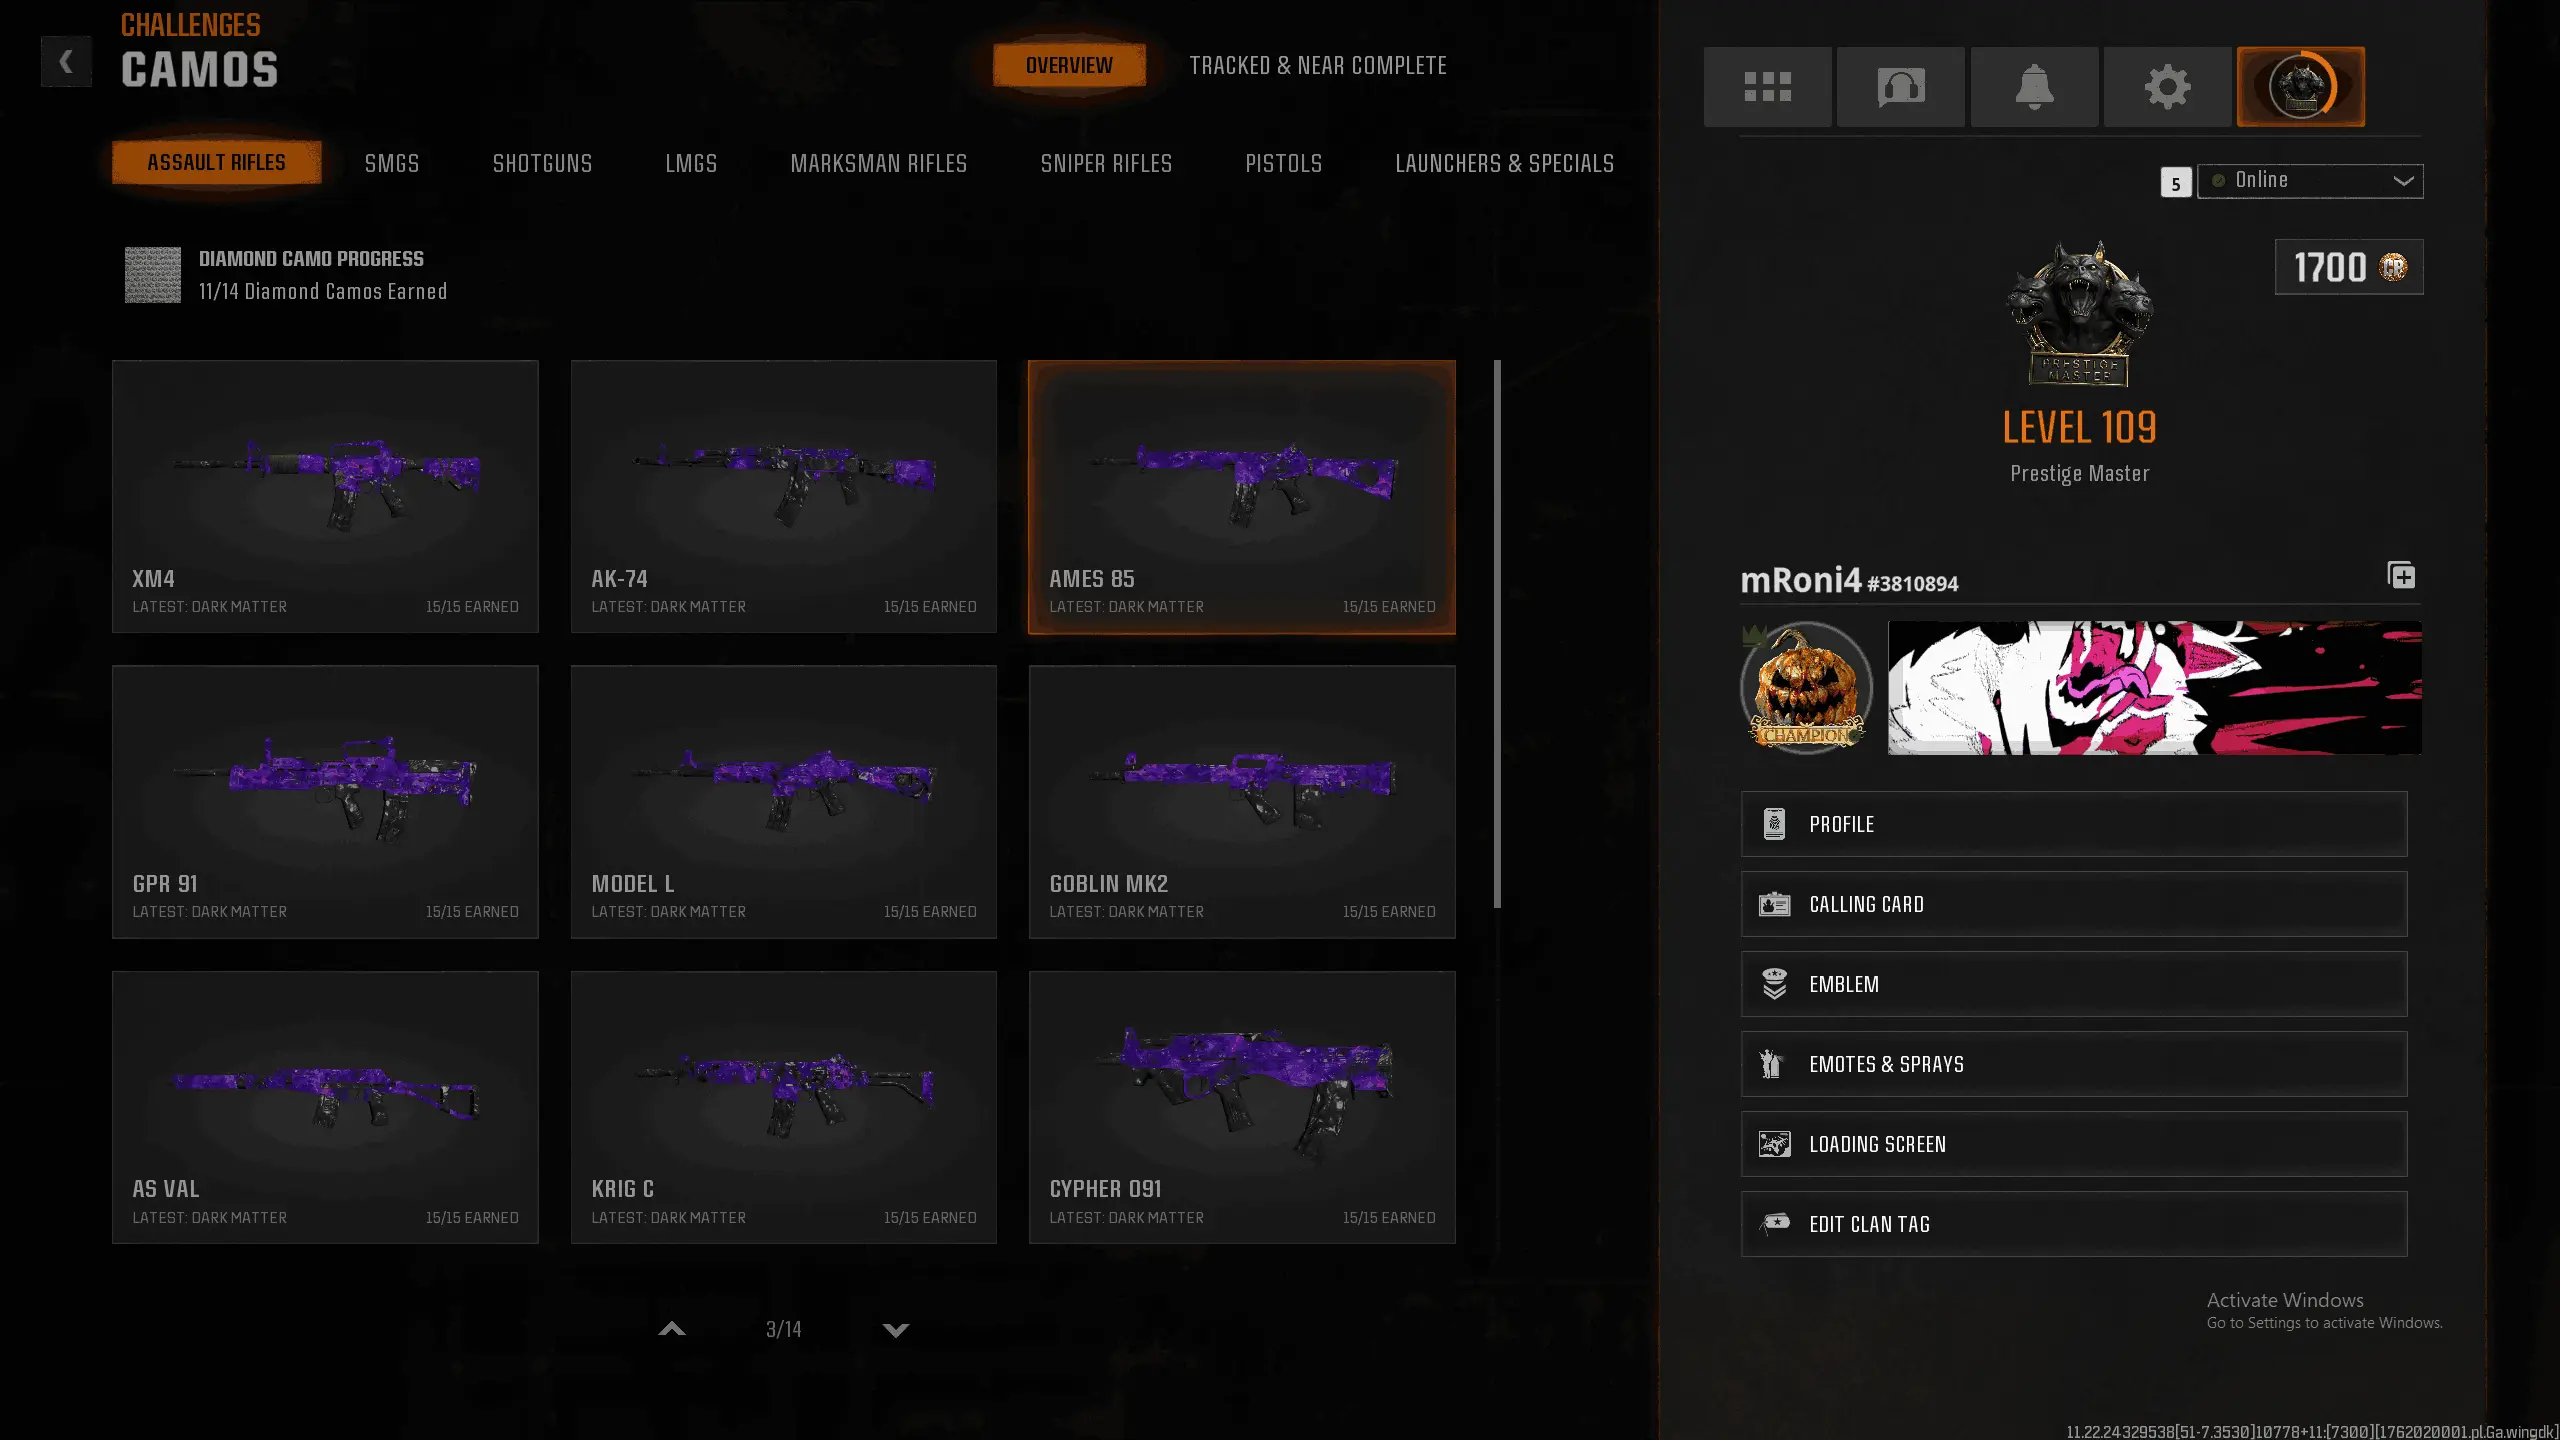Open Tracked & Near Complete view

(1317, 66)
